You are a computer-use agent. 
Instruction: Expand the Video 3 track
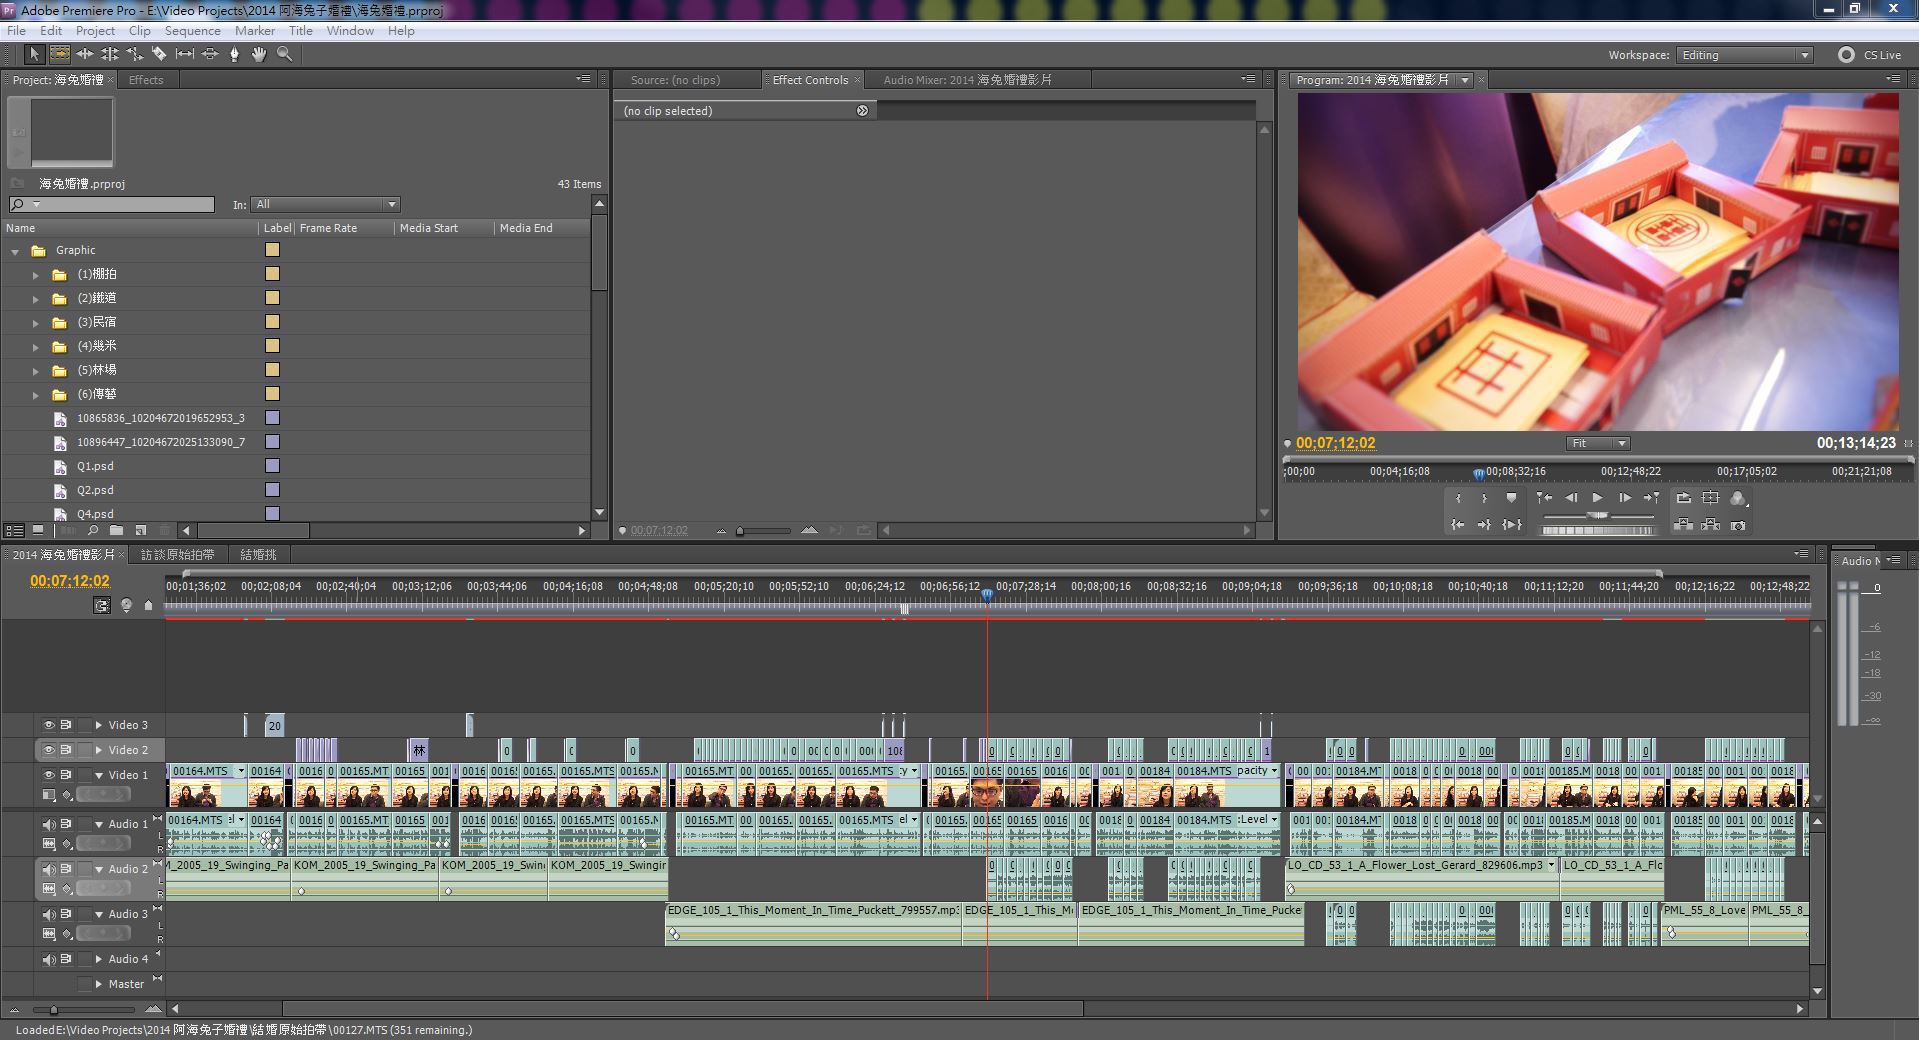click(x=99, y=725)
